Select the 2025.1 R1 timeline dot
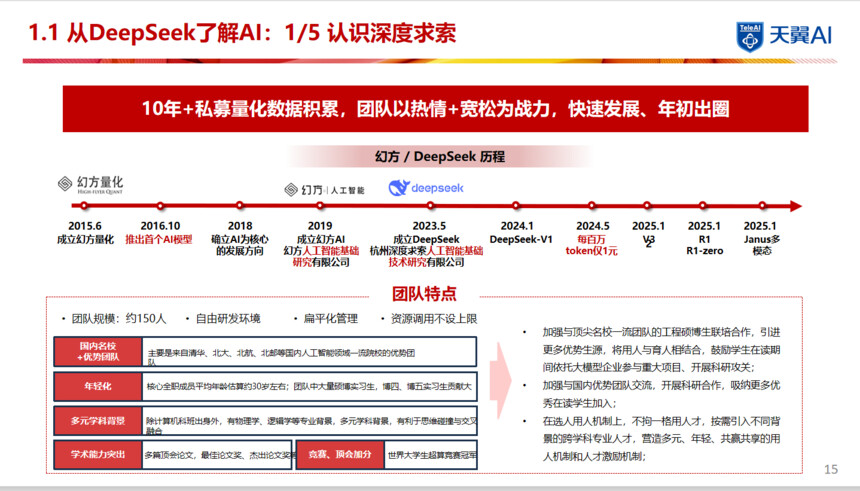This screenshot has height=491, width=860. click(703, 206)
